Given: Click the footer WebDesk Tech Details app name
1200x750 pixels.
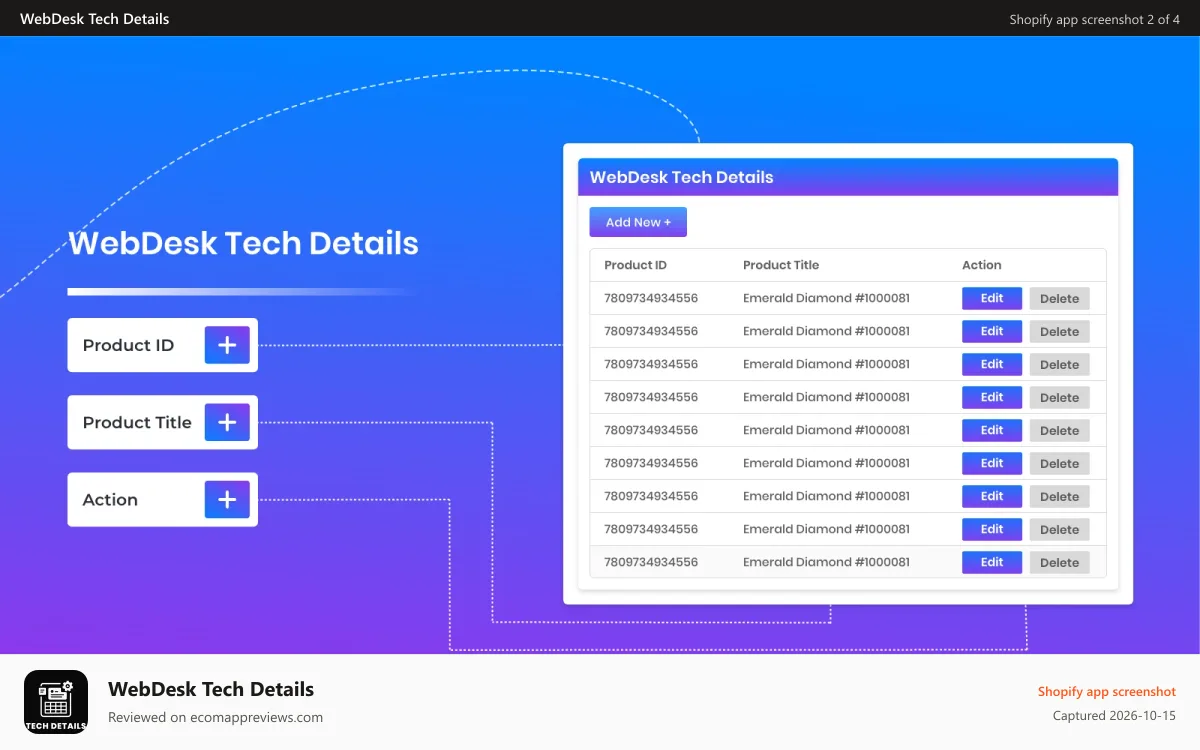Looking at the screenshot, I should [211, 689].
